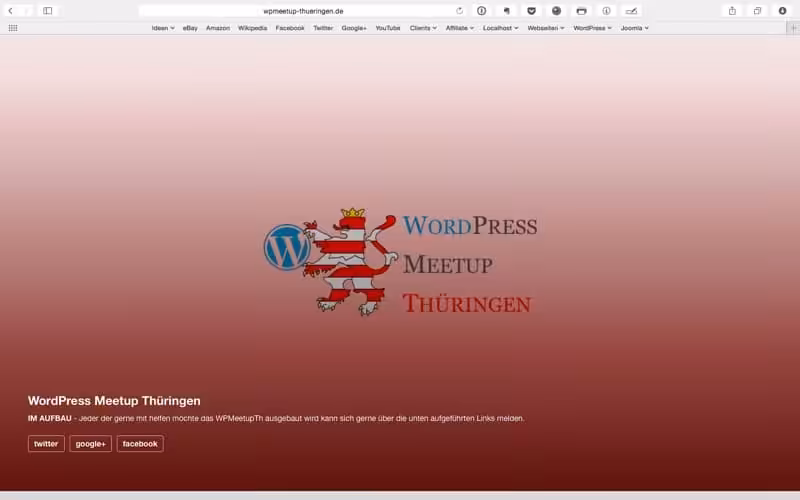Save page with the Pocket icon
The image size is (800, 500).
[x=531, y=11]
